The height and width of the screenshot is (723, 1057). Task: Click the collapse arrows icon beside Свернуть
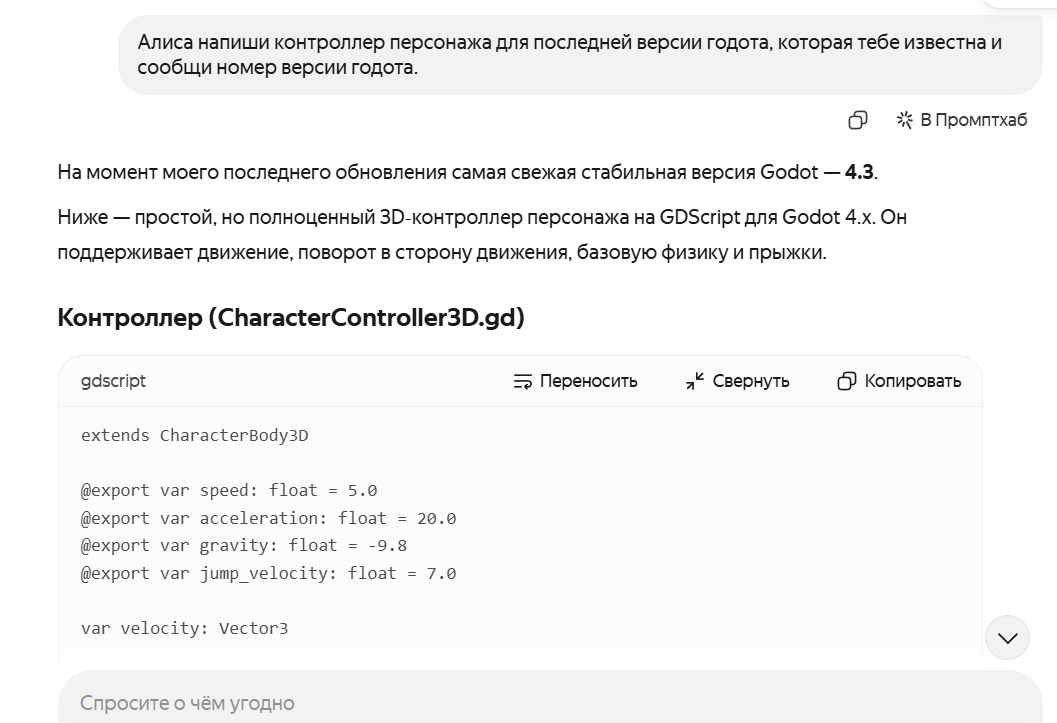click(695, 381)
